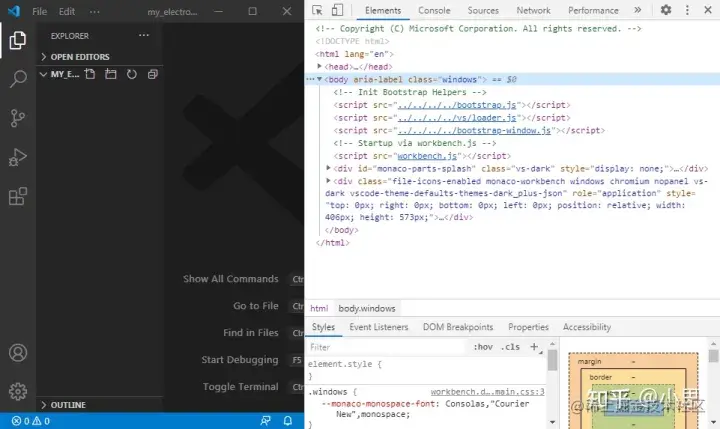The width and height of the screenshot is (720, 429).
Task: Toggle DevTools device toolbar
Action: [337, 10]
